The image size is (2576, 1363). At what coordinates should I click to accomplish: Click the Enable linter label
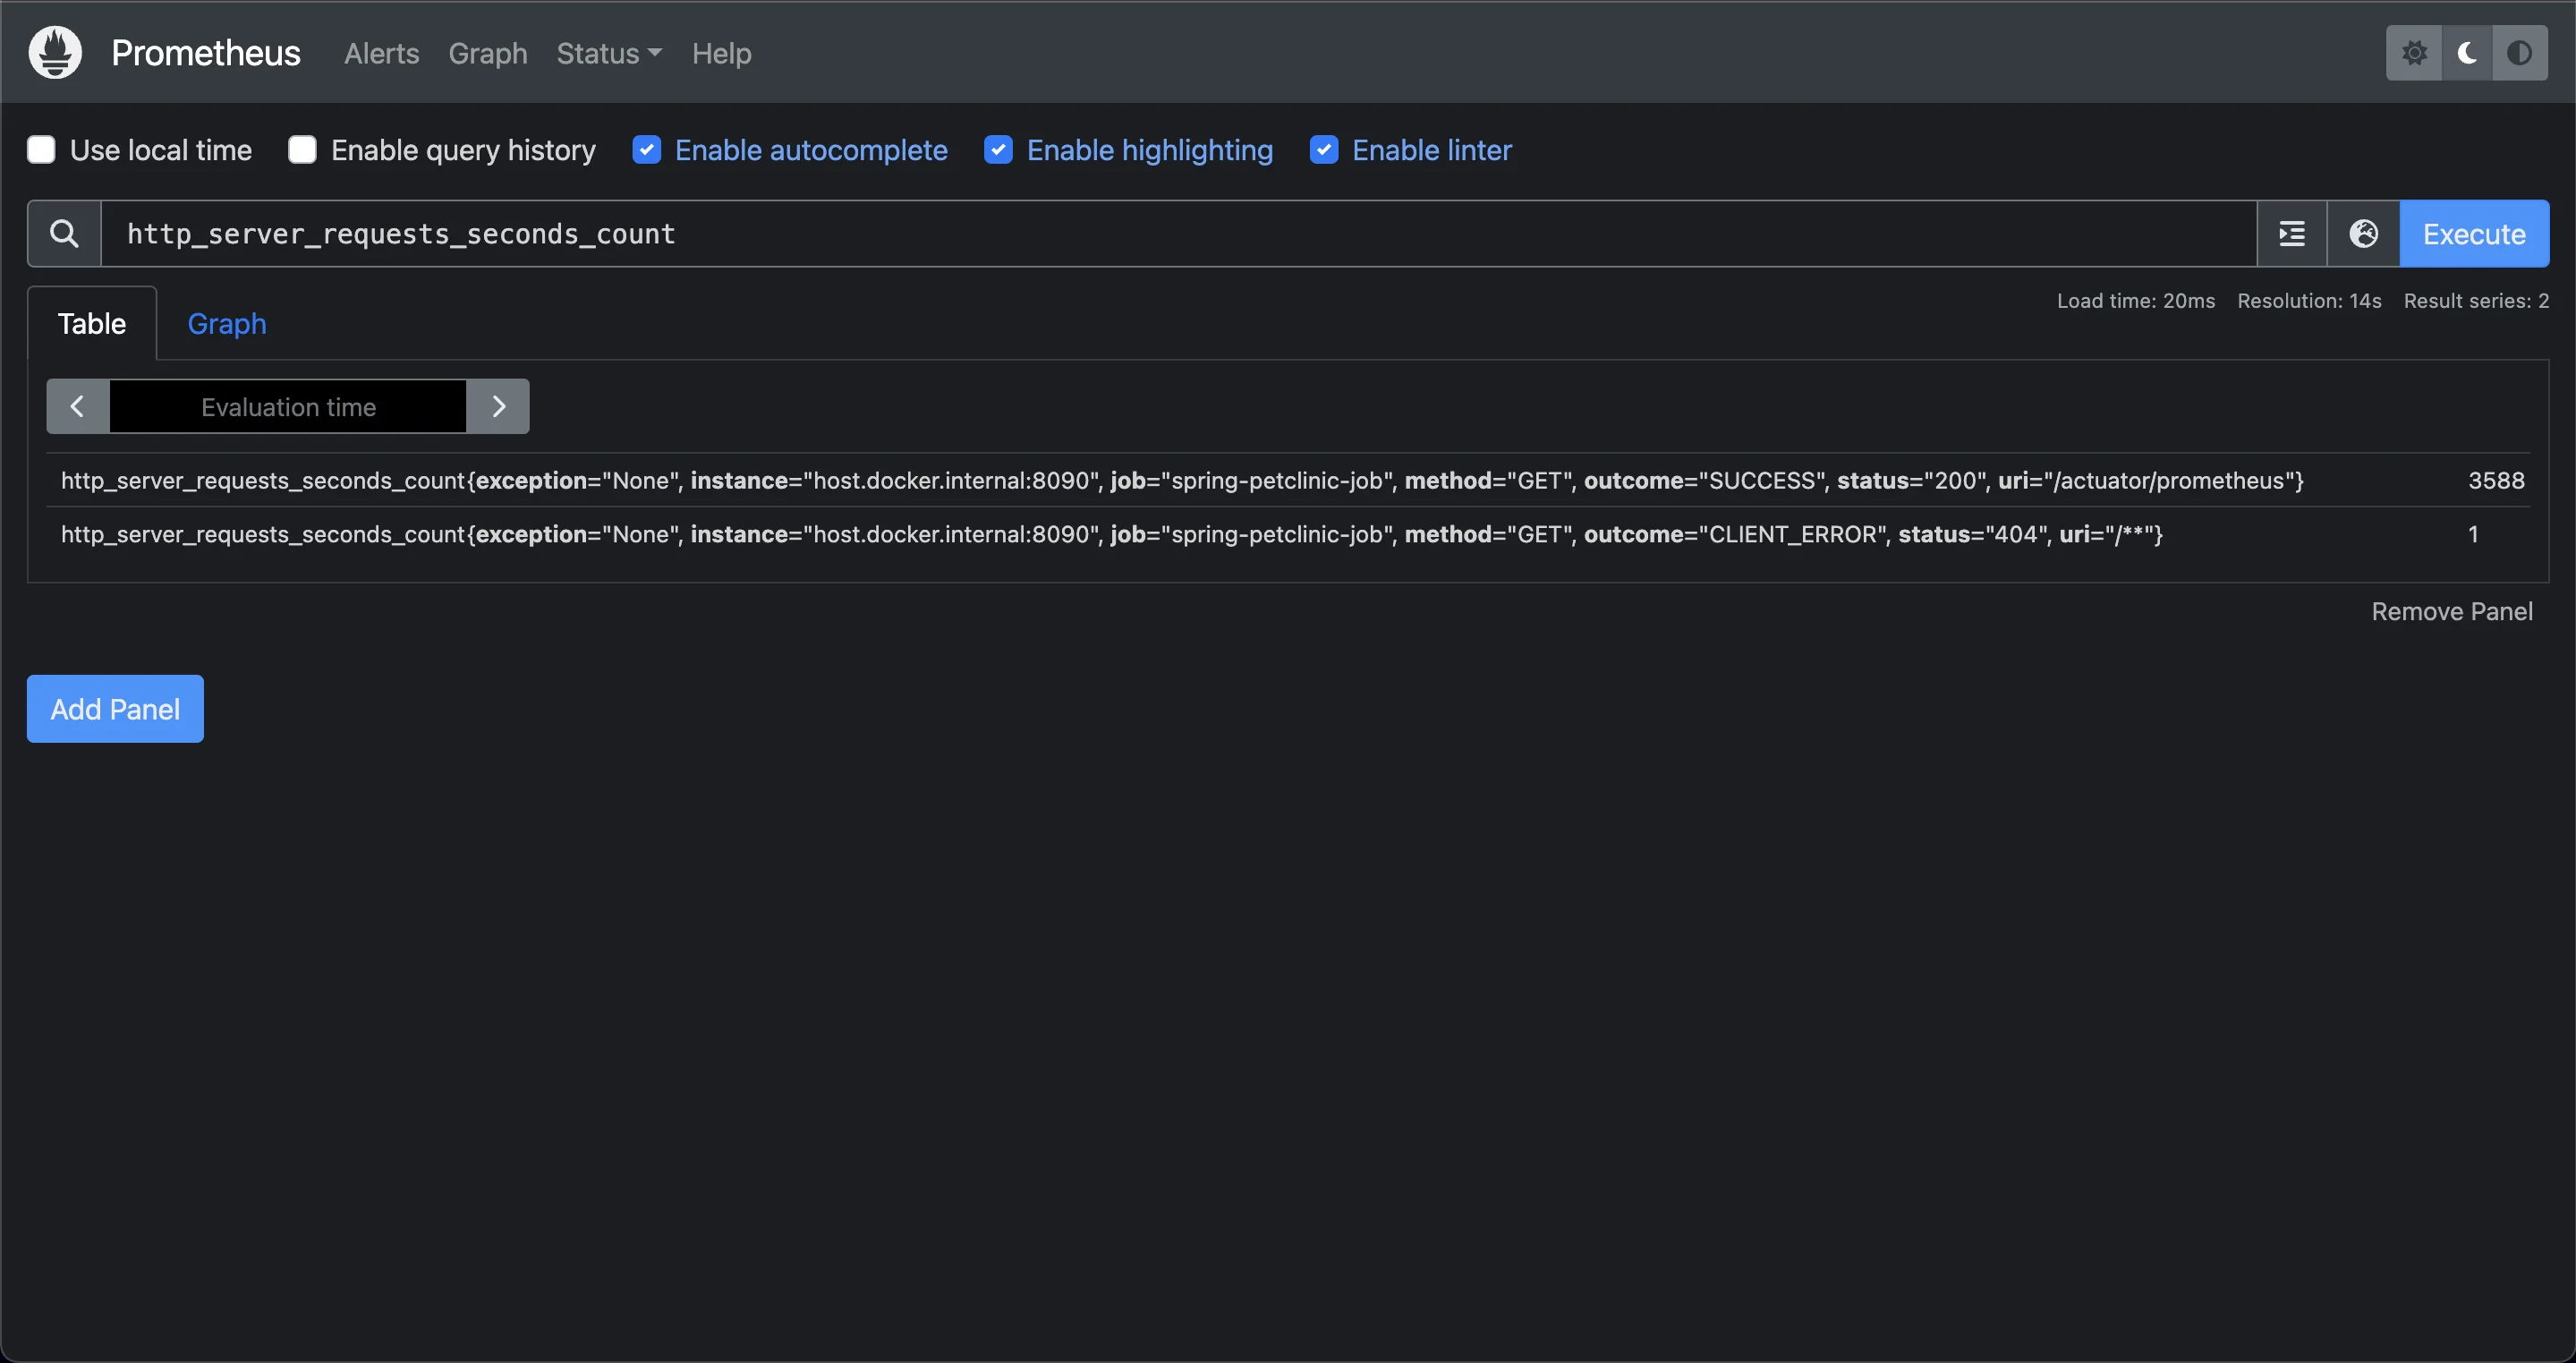pyautogui.click(x=1432, y=150)
